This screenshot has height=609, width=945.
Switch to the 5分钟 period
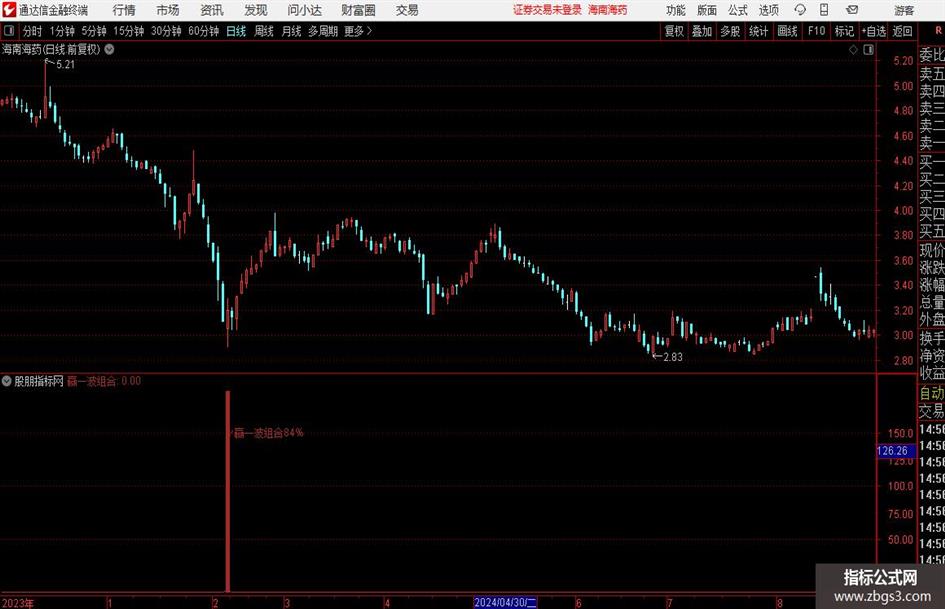point(94,31)
